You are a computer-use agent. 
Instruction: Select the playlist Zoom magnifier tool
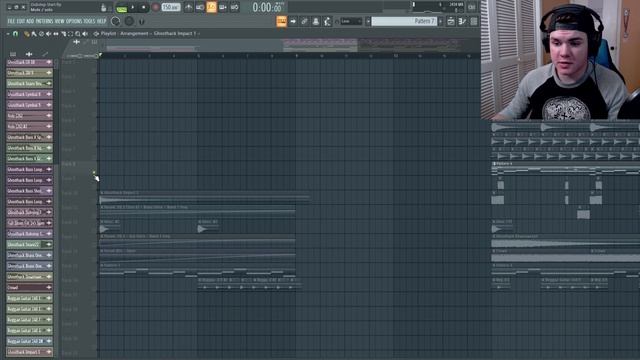(x=78, y=34)
